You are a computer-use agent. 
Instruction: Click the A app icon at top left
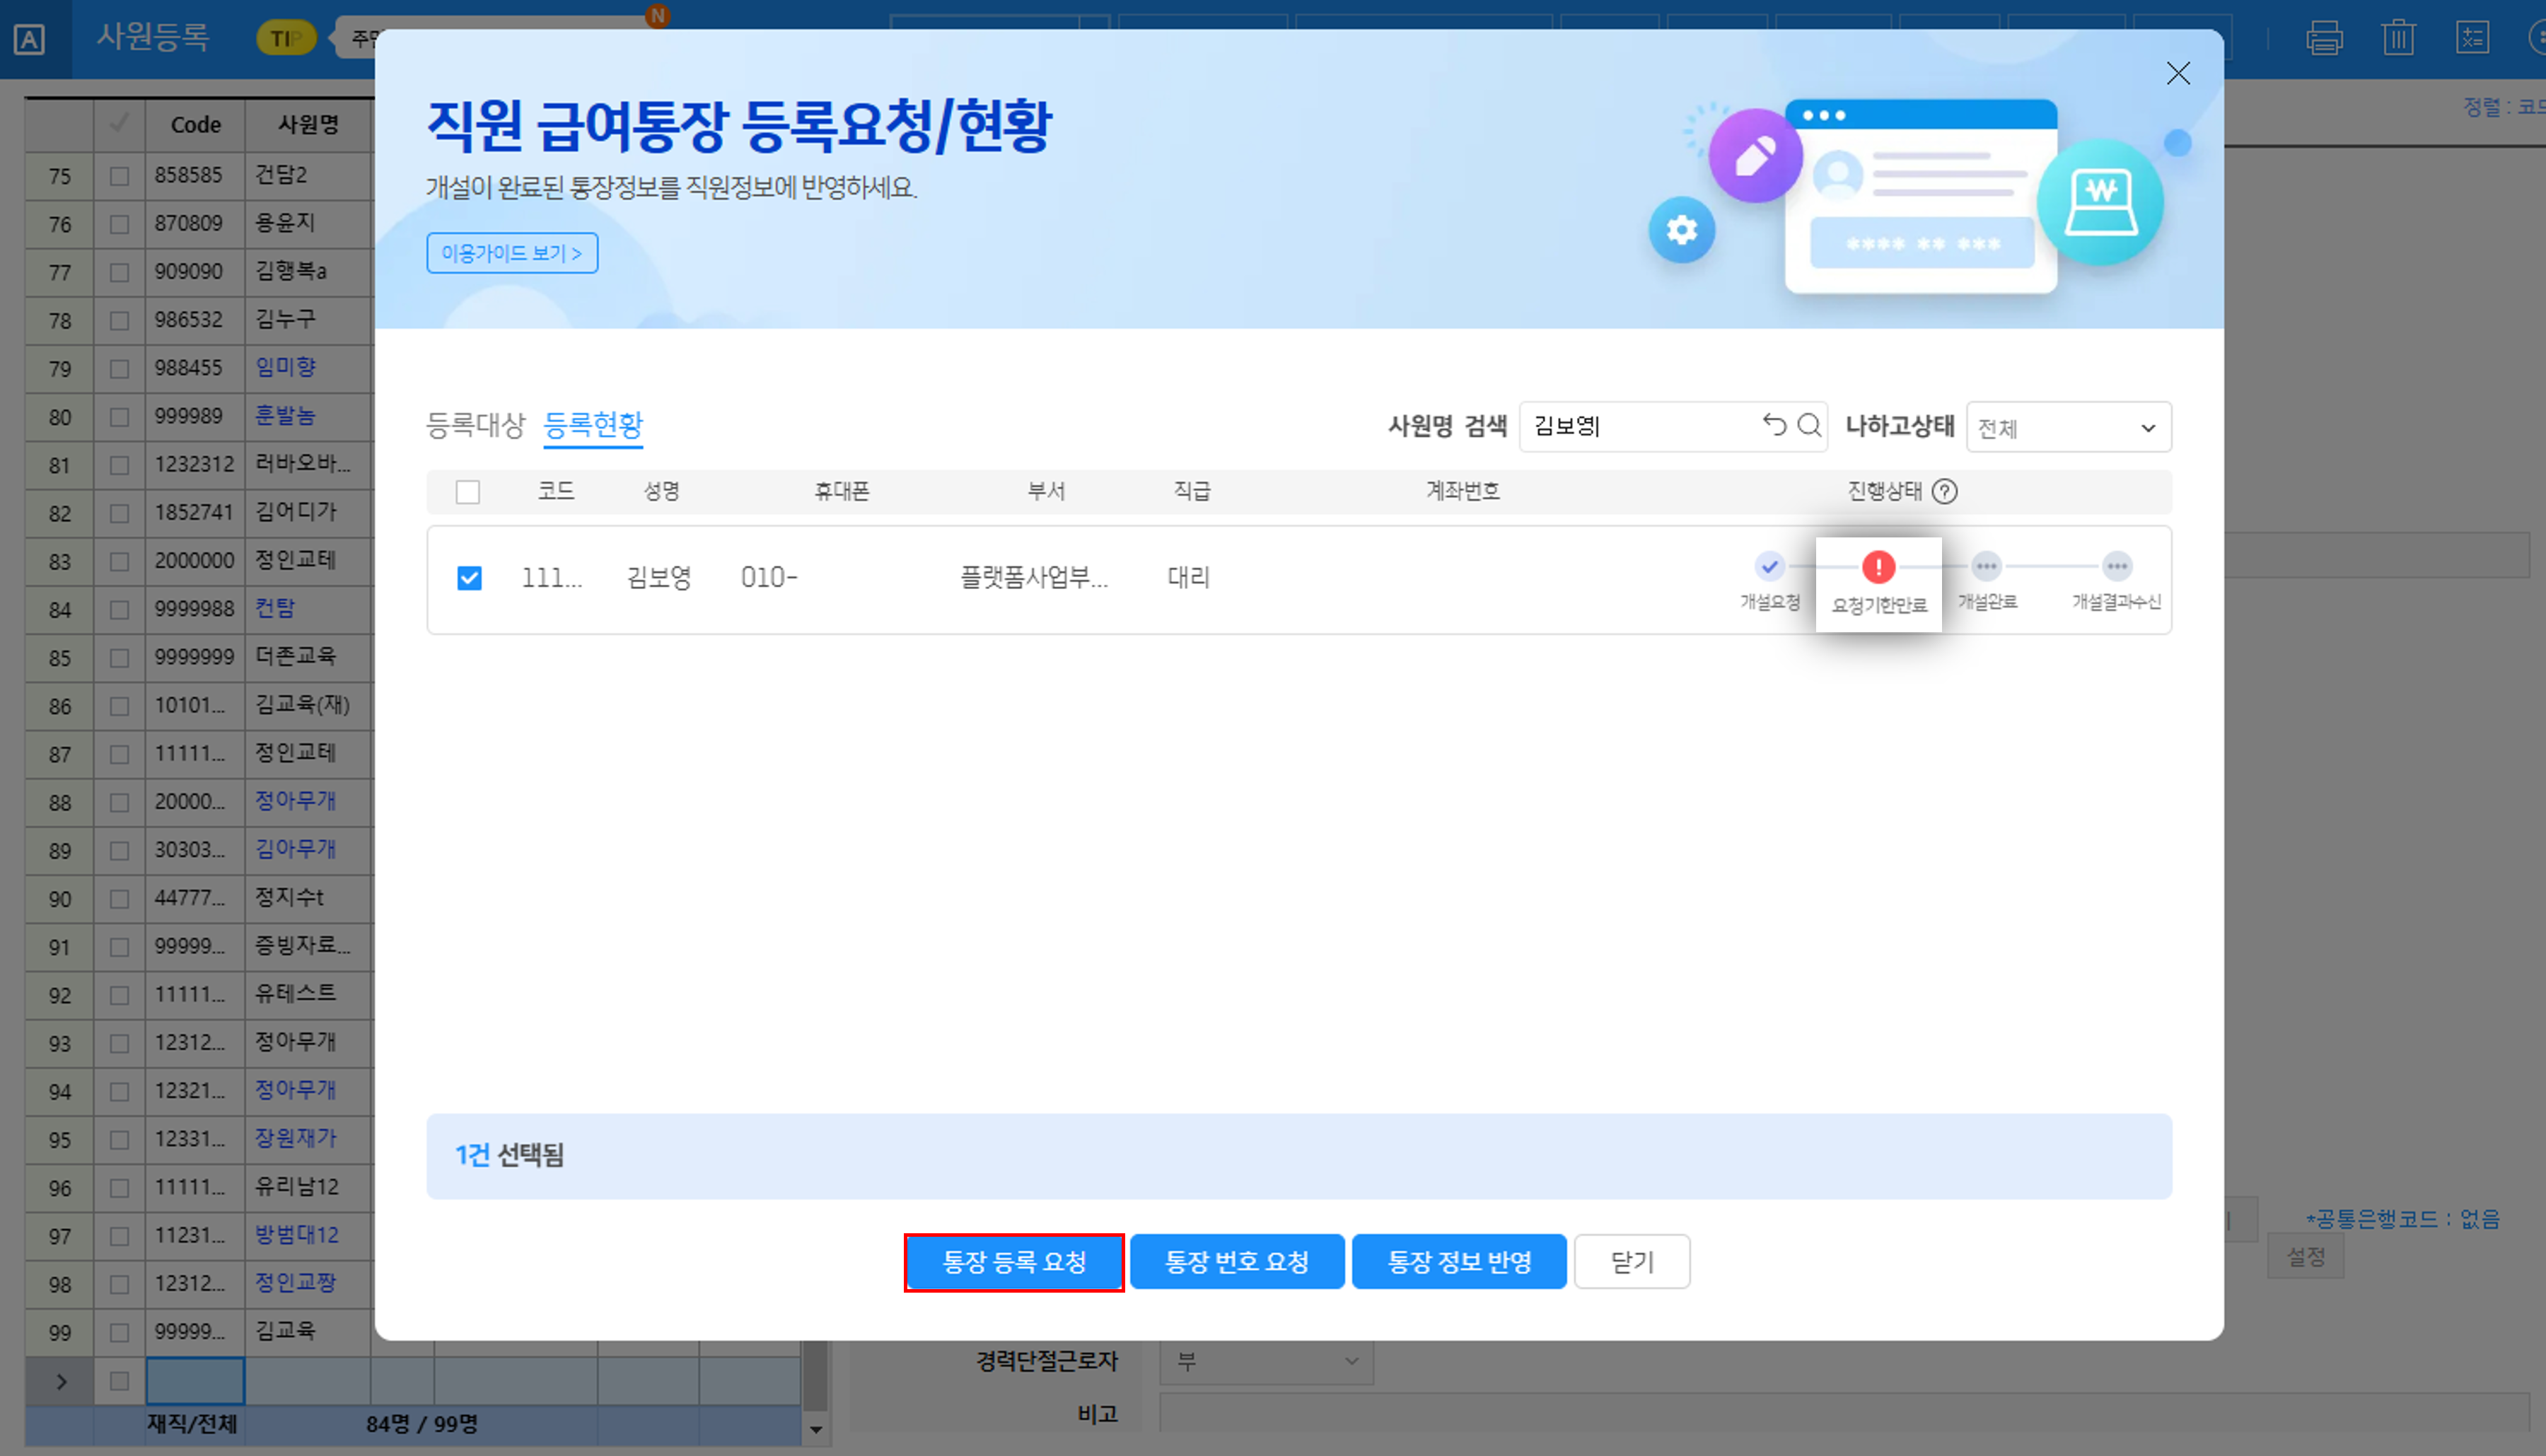click(x=29, y=40)
